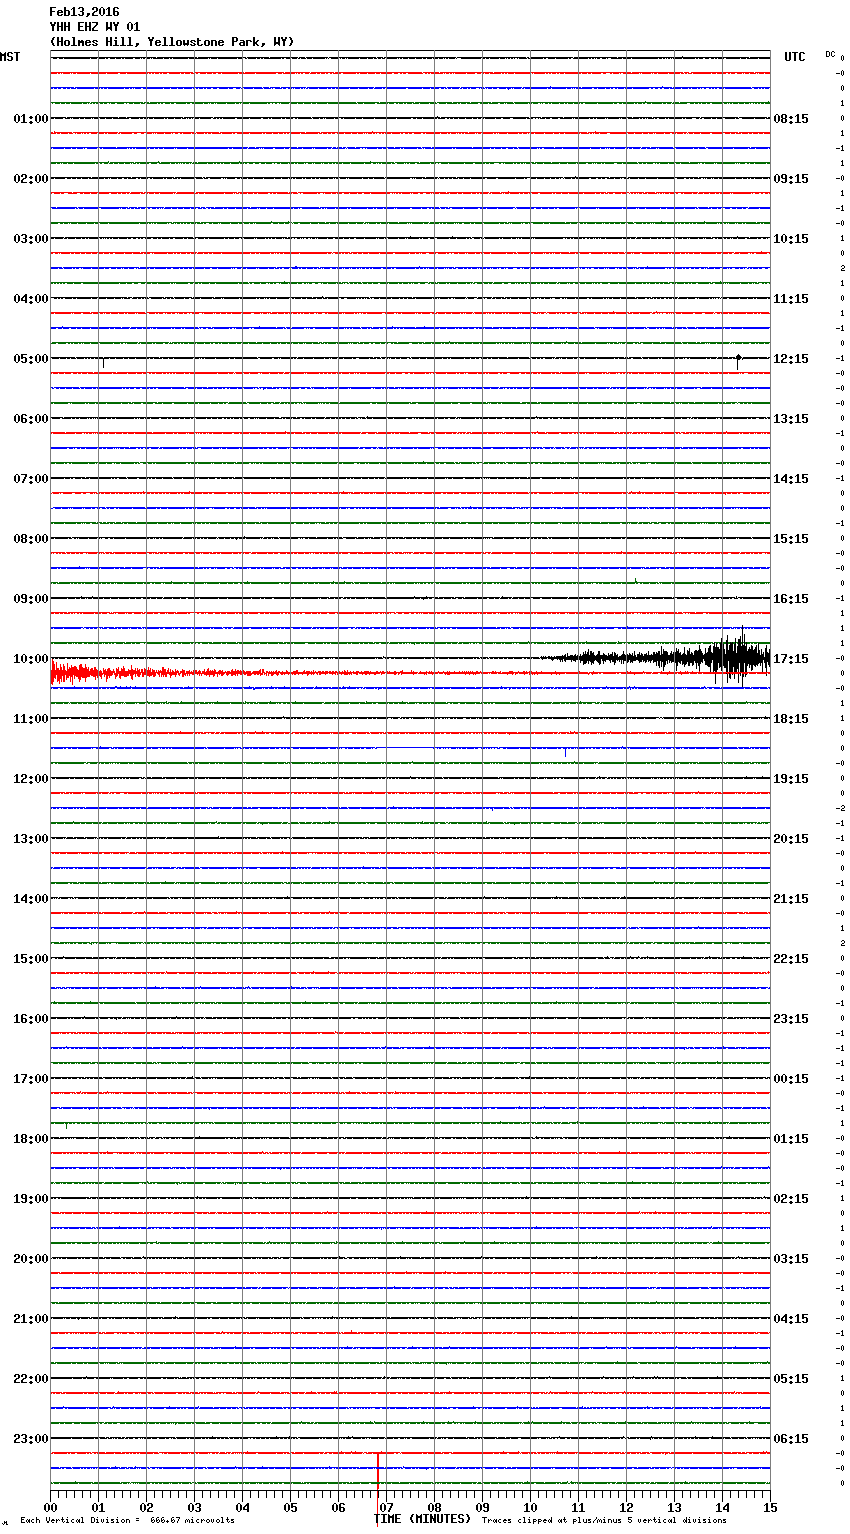Viewport: 850px width, 1534px height.
Task: Click minute-axis tick label 00
Action: point(50,1507)
